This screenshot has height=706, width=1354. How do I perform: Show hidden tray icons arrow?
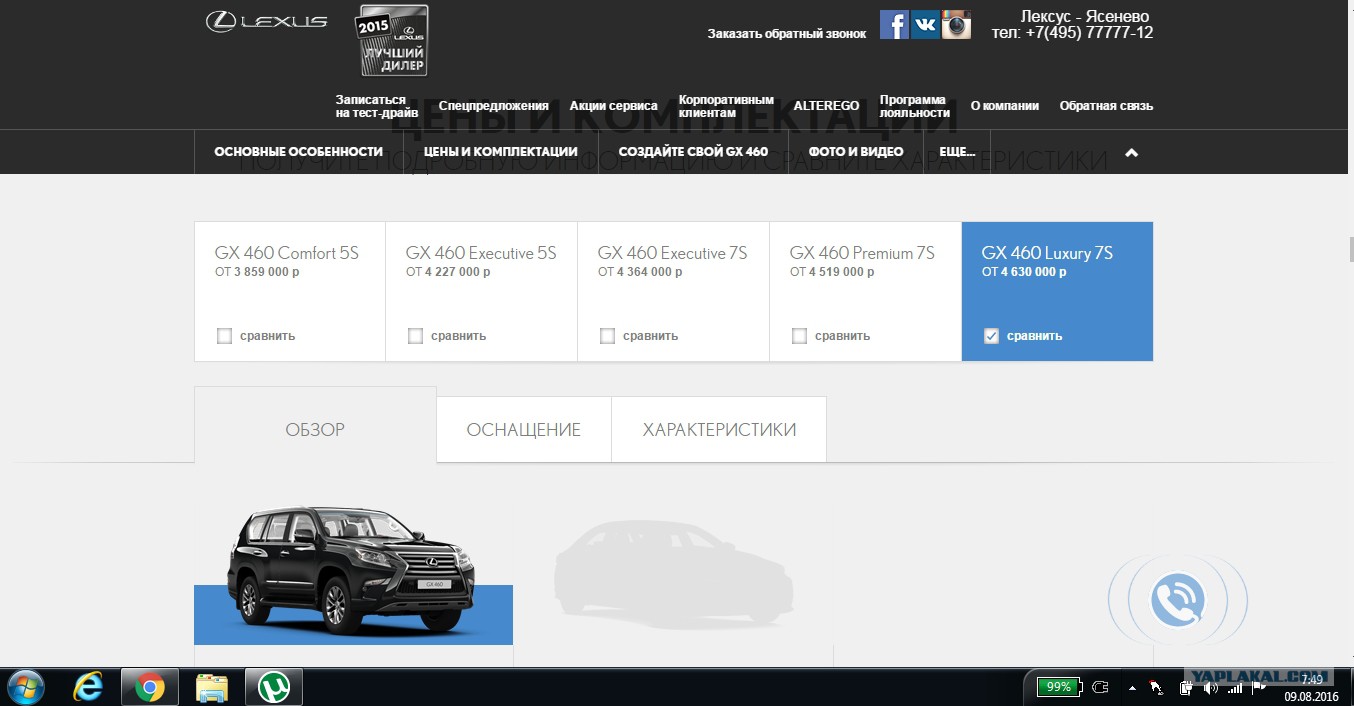tap(1132, 688)
